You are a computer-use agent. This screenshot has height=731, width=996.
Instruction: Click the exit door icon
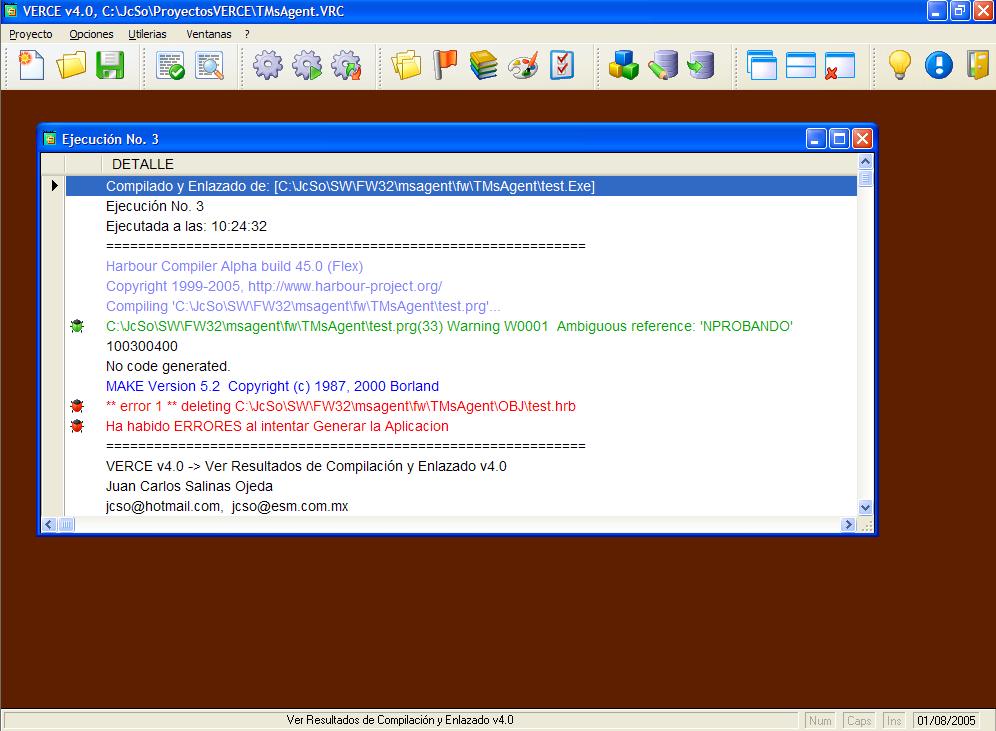tap(977, 66)
